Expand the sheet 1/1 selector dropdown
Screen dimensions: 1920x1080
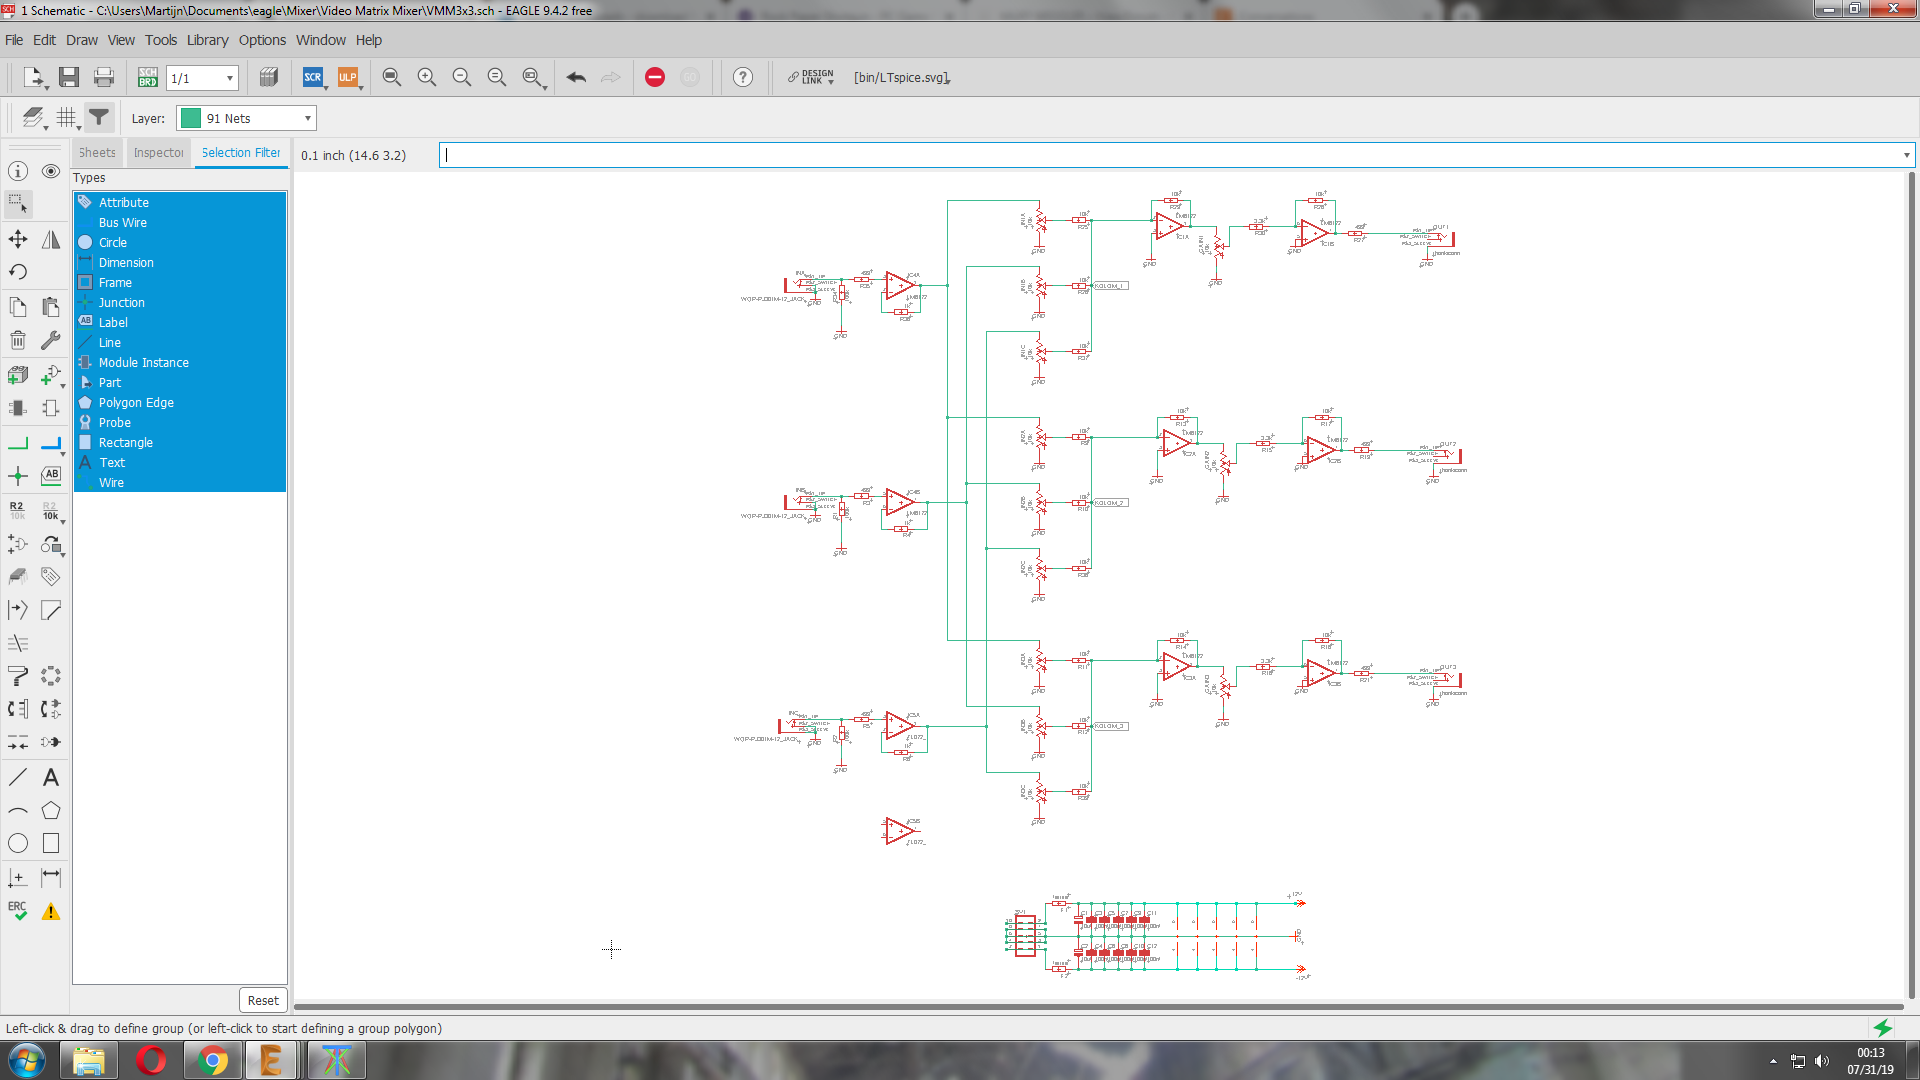230,78
